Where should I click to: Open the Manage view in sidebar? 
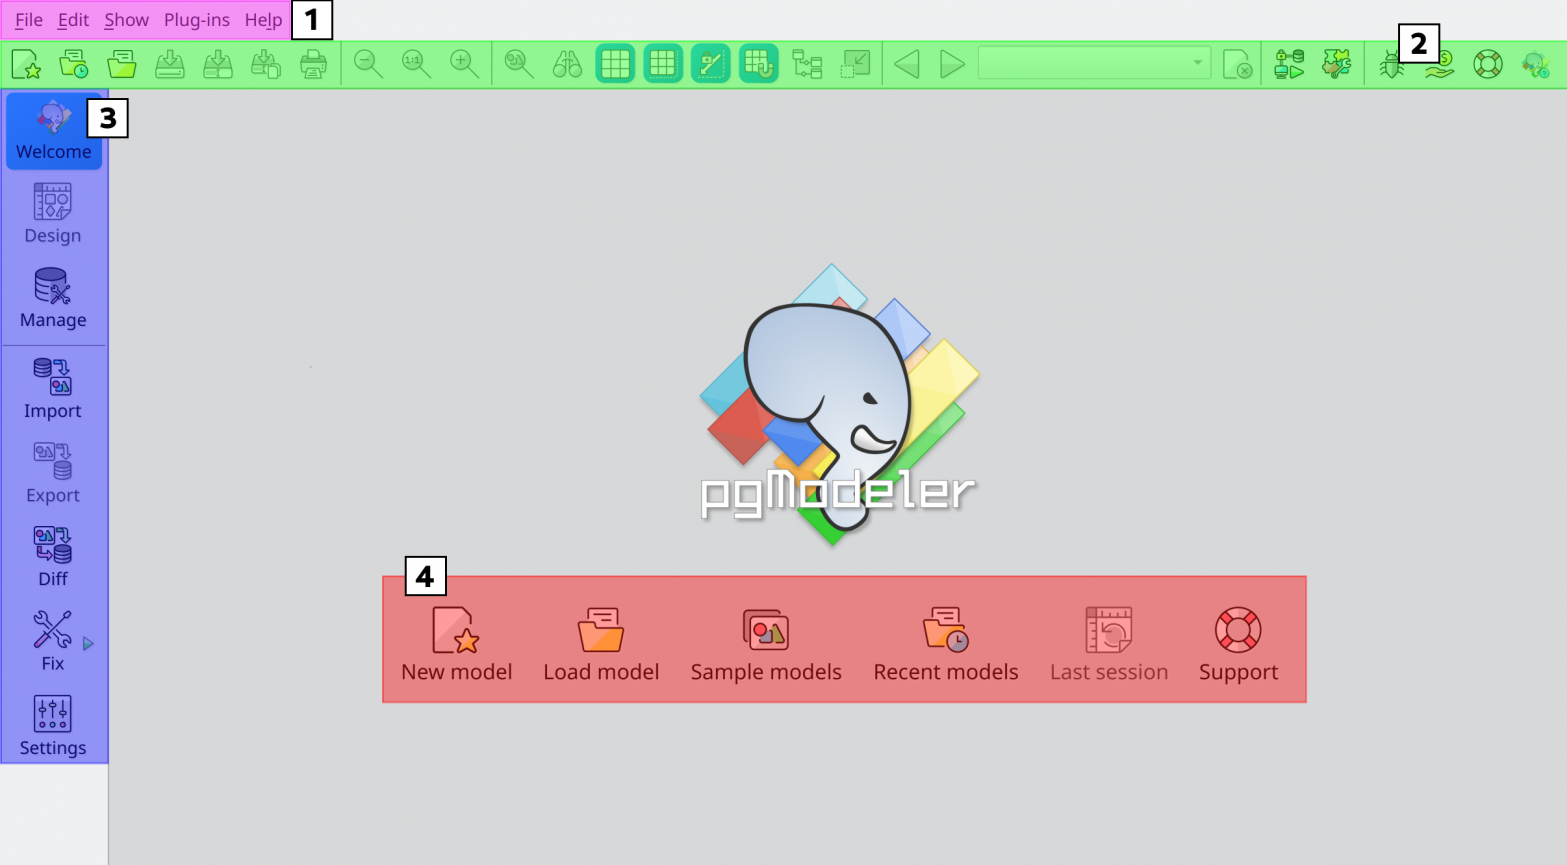[x=54, y=298]
